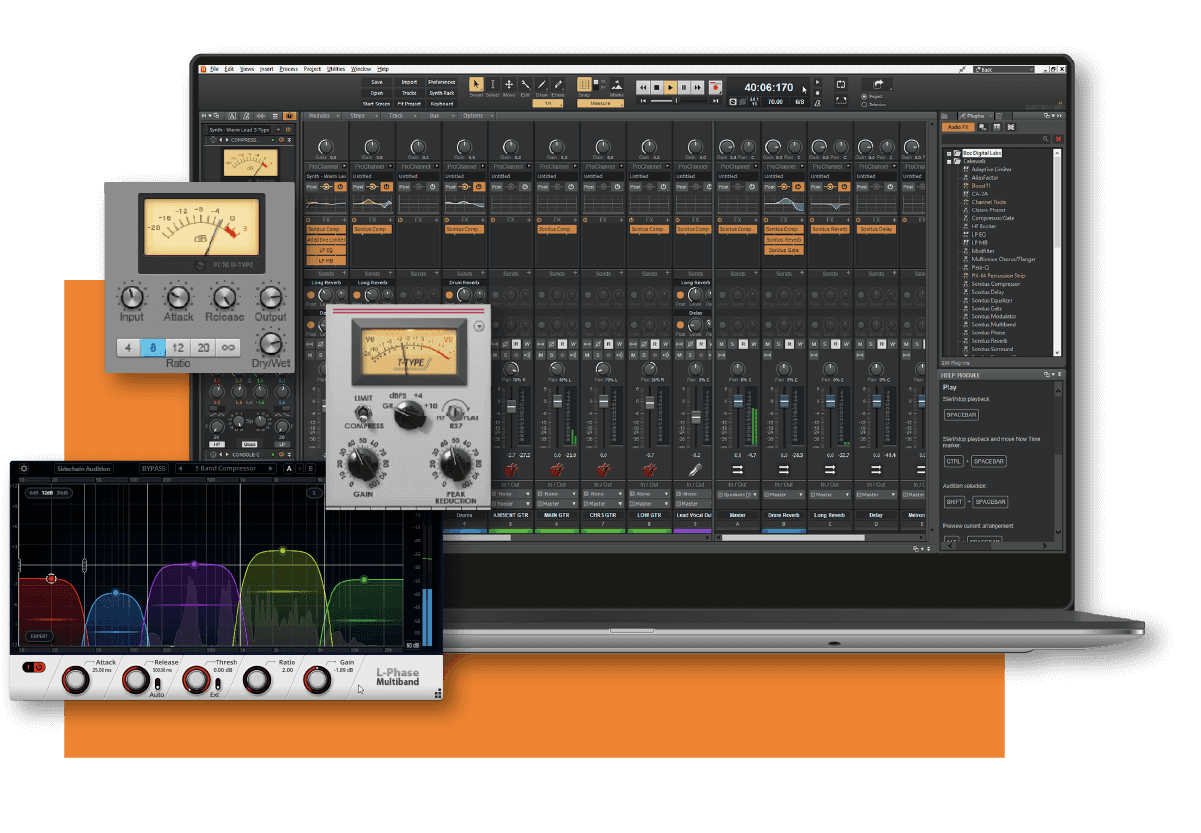Open the Speakers output dropdown on the console
This screenshot has width=1201, height=833.
coord(738,494)
